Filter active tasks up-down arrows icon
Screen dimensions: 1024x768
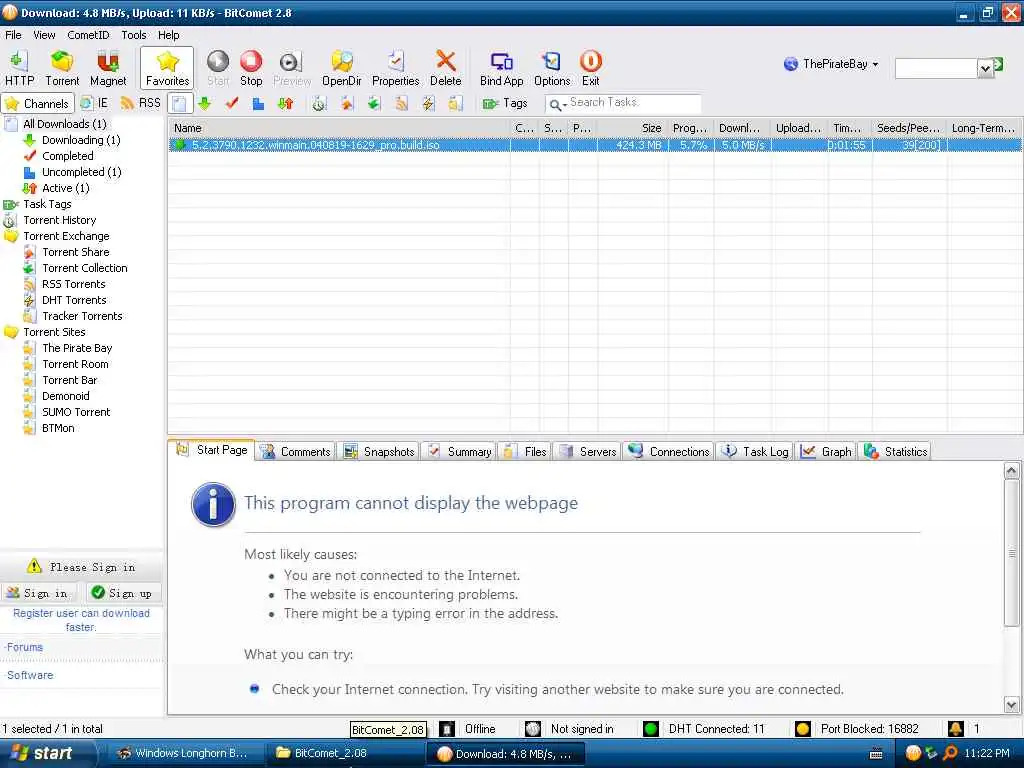pos(285,103)
